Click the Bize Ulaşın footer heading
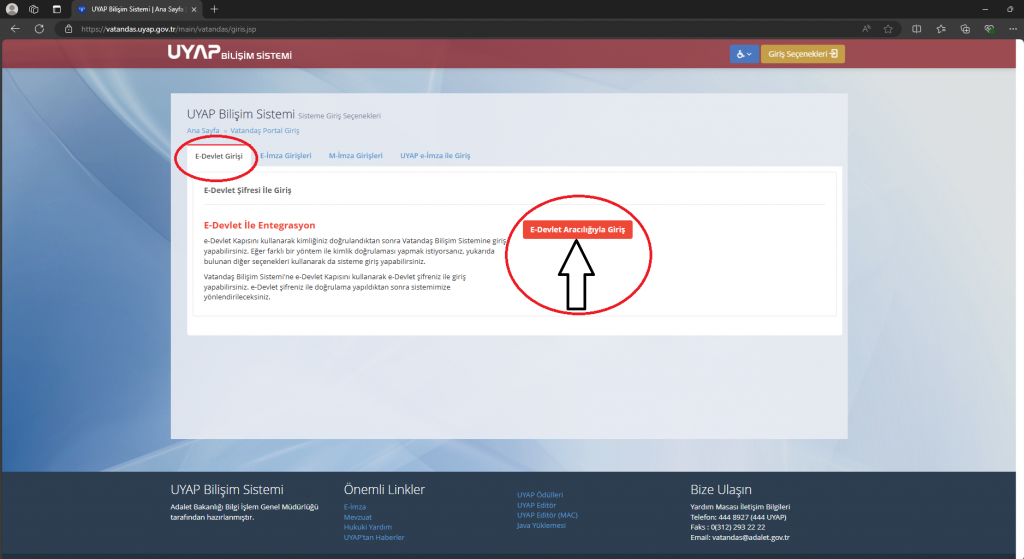 tap(721, 490)
